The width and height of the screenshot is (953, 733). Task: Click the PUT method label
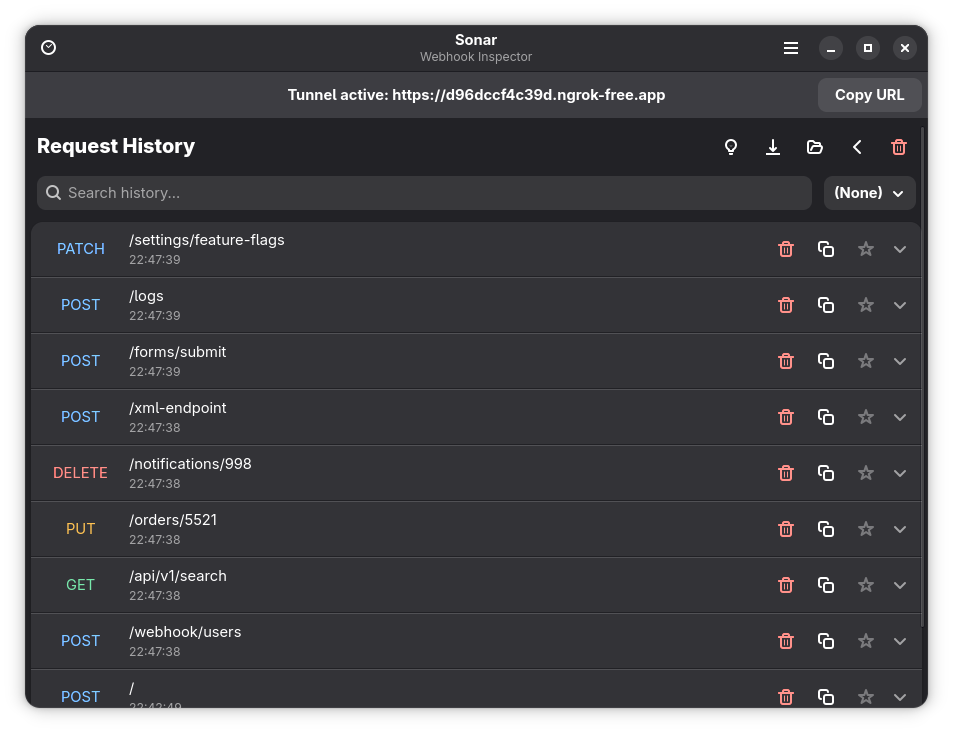click(x=80, y=529)
